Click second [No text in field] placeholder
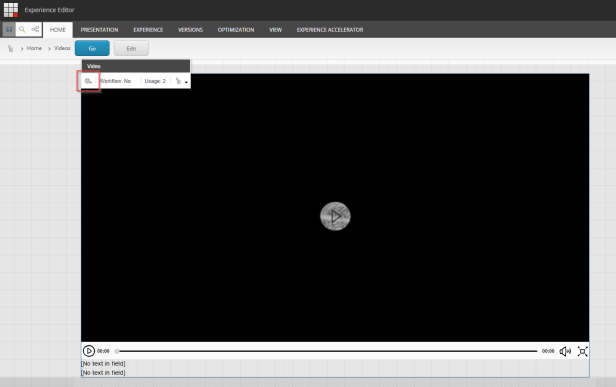This screenshot has width=616, height=387. coord(103,372)
